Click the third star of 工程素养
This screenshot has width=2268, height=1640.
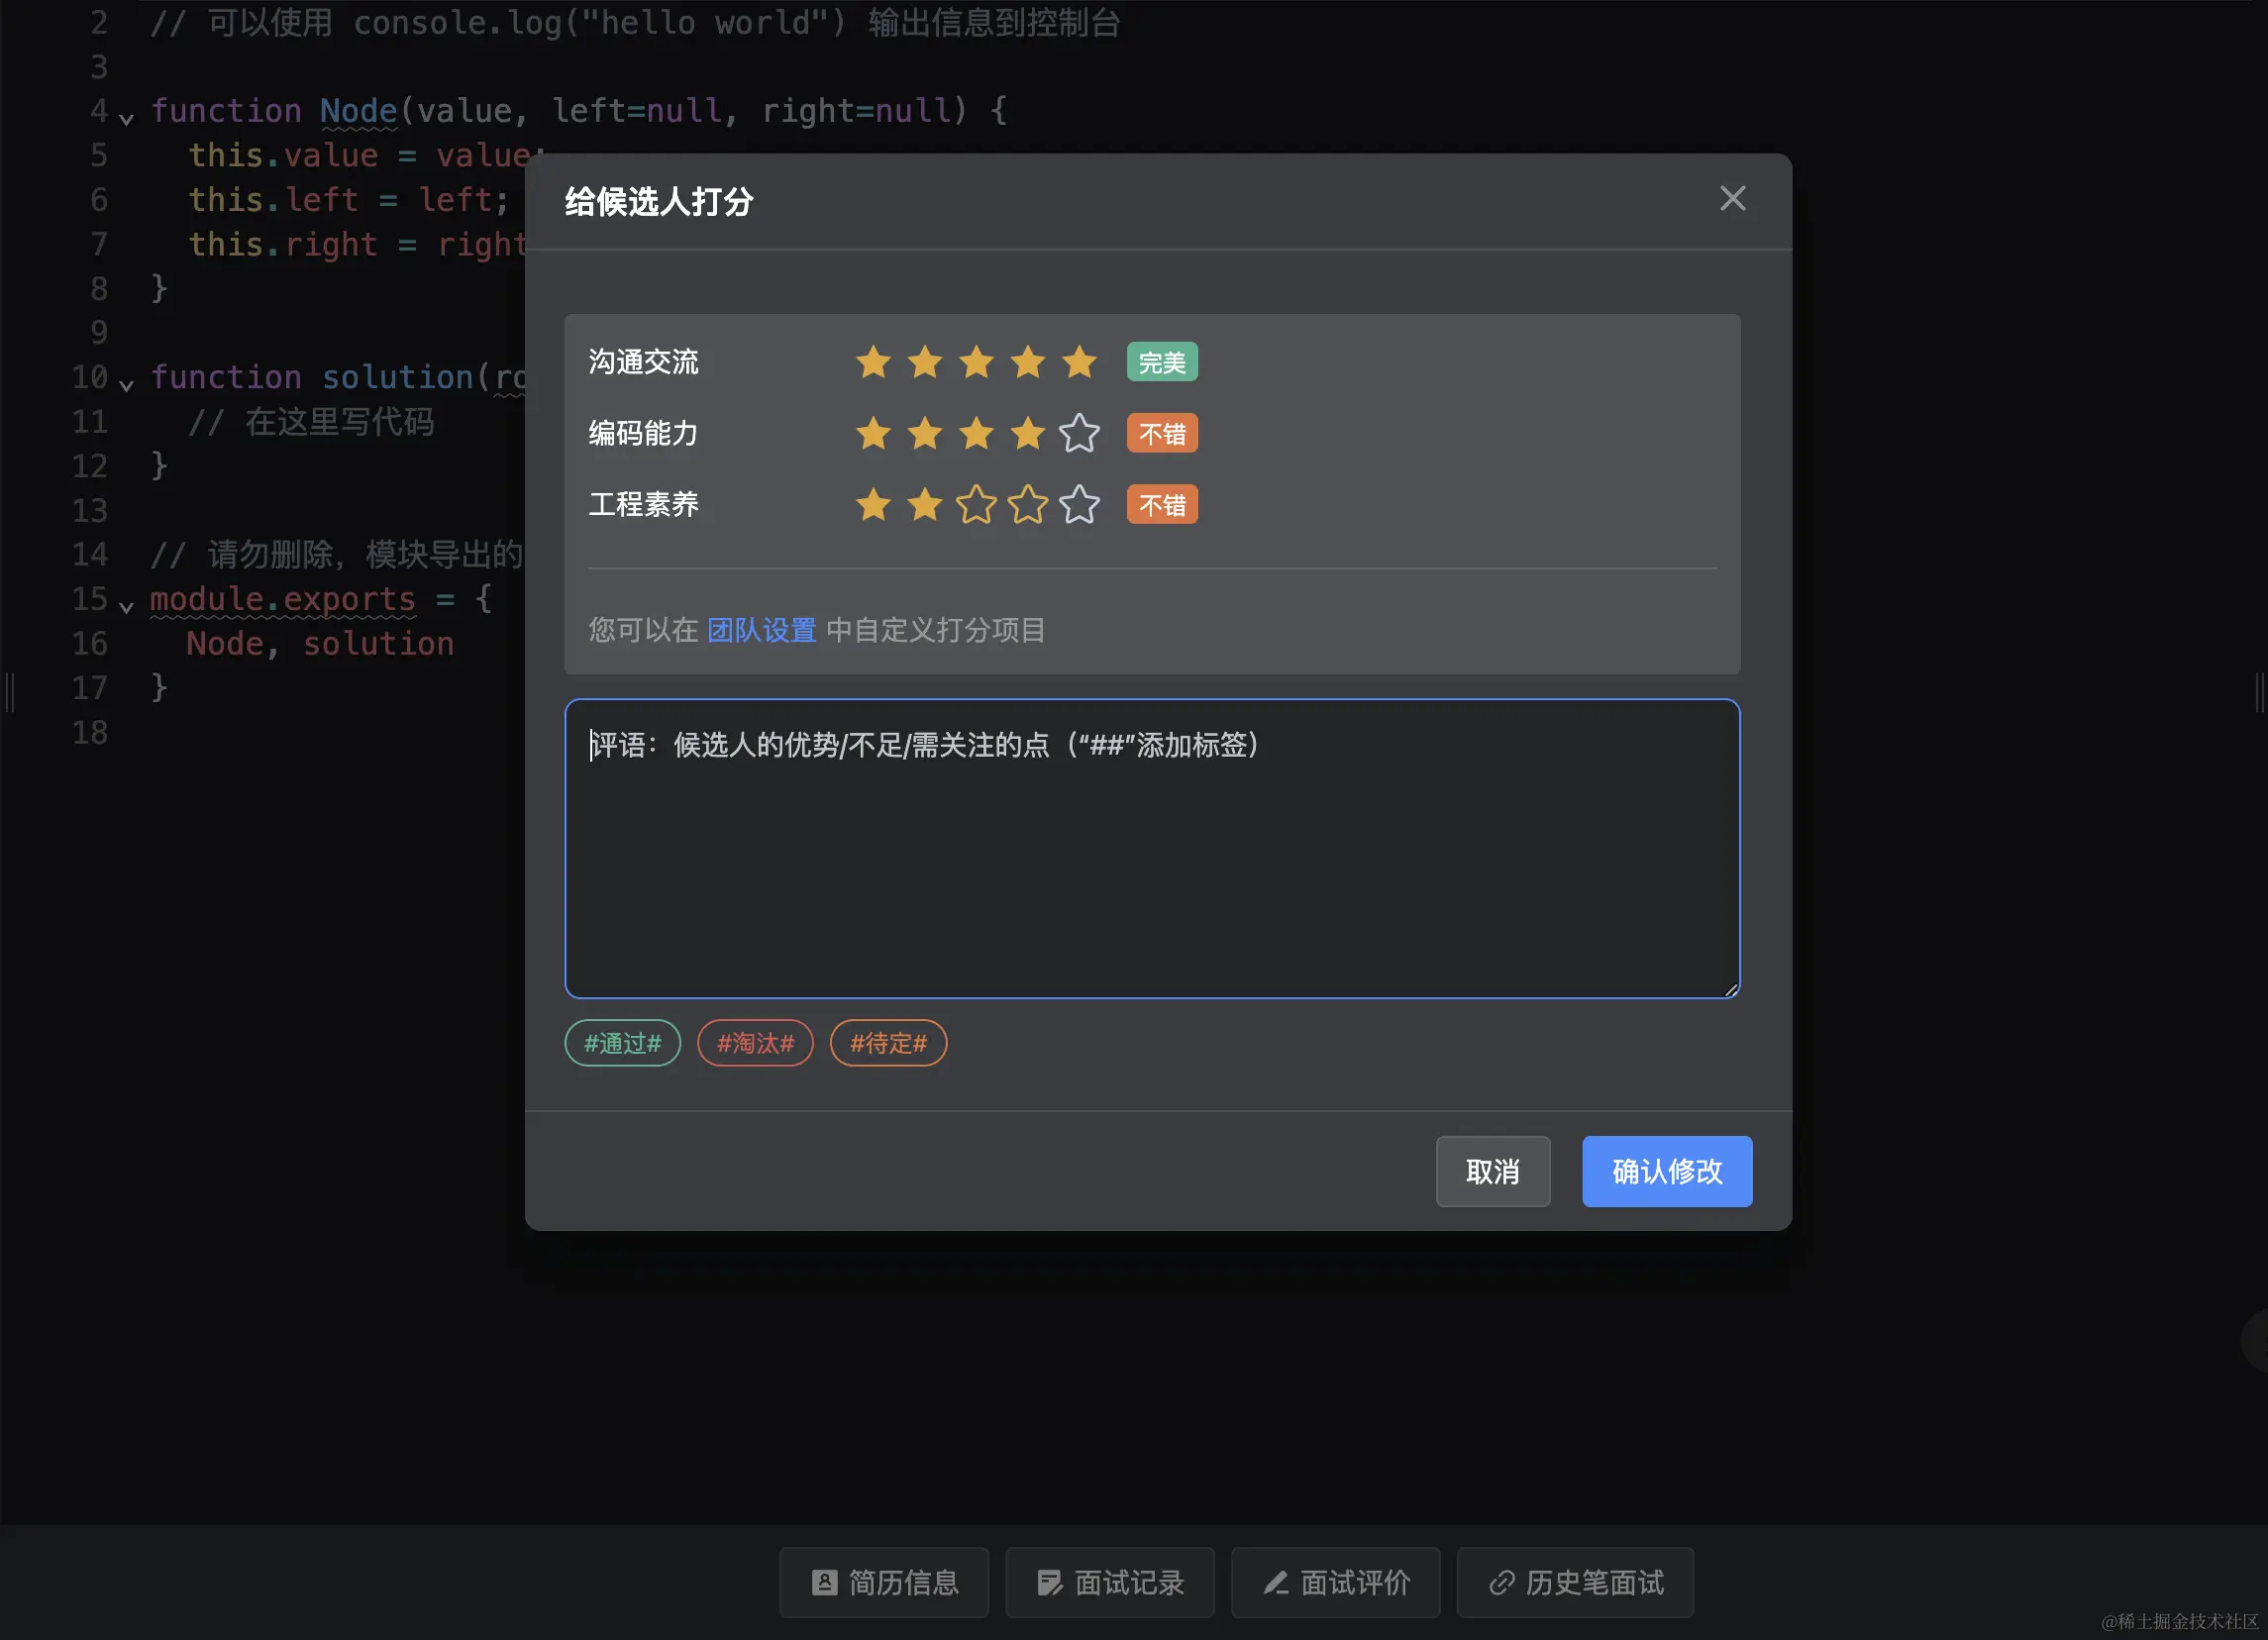(976, 505)
